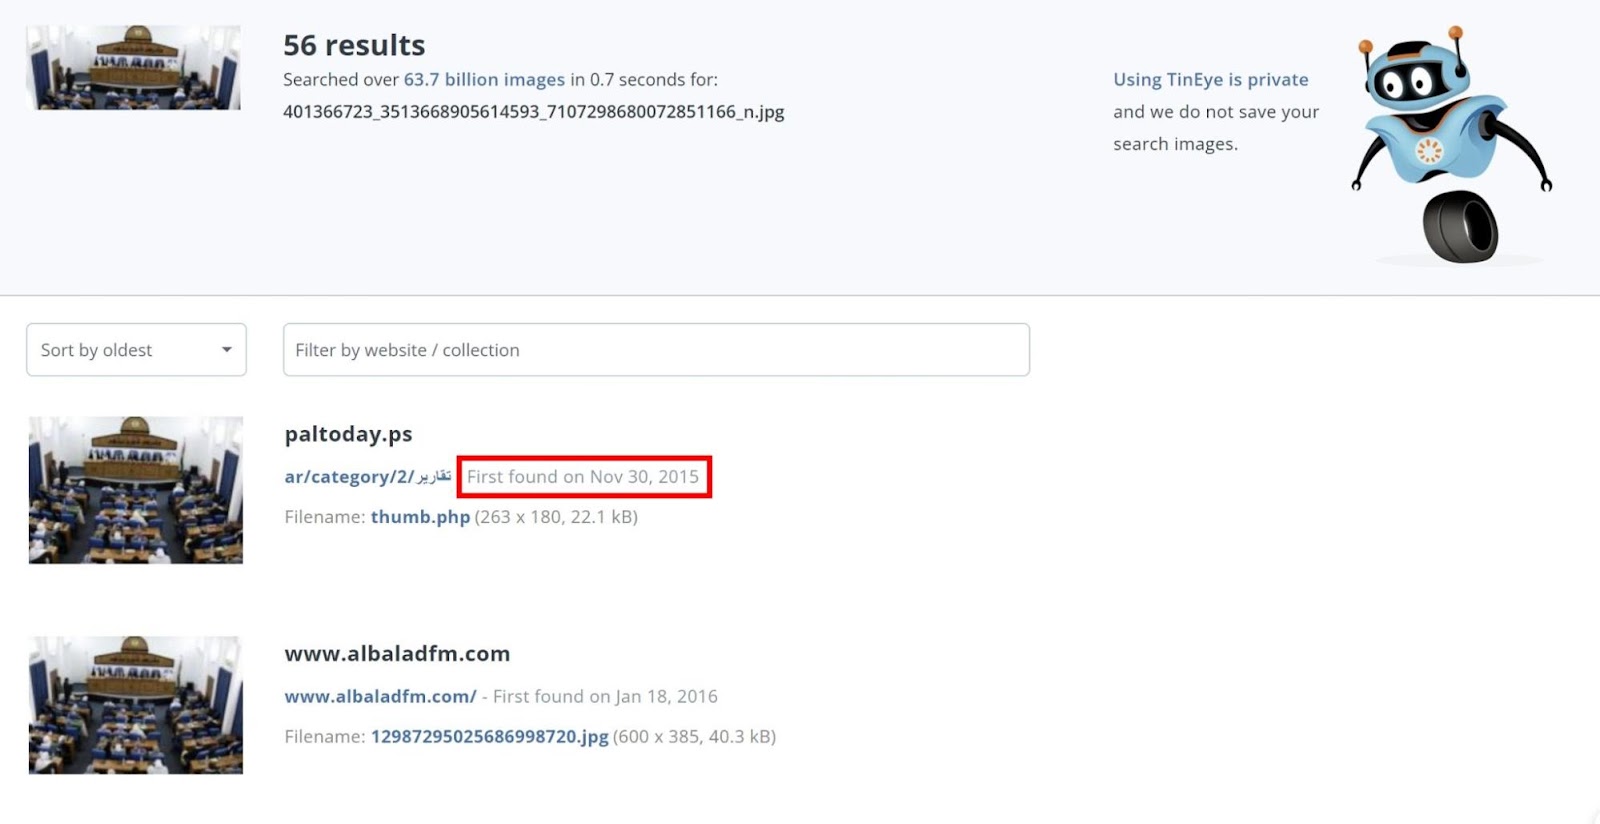The height and width of the screenshot is (824, 1600).
Task: Click the paltoday.ps result heading
Action: [348, 434]
